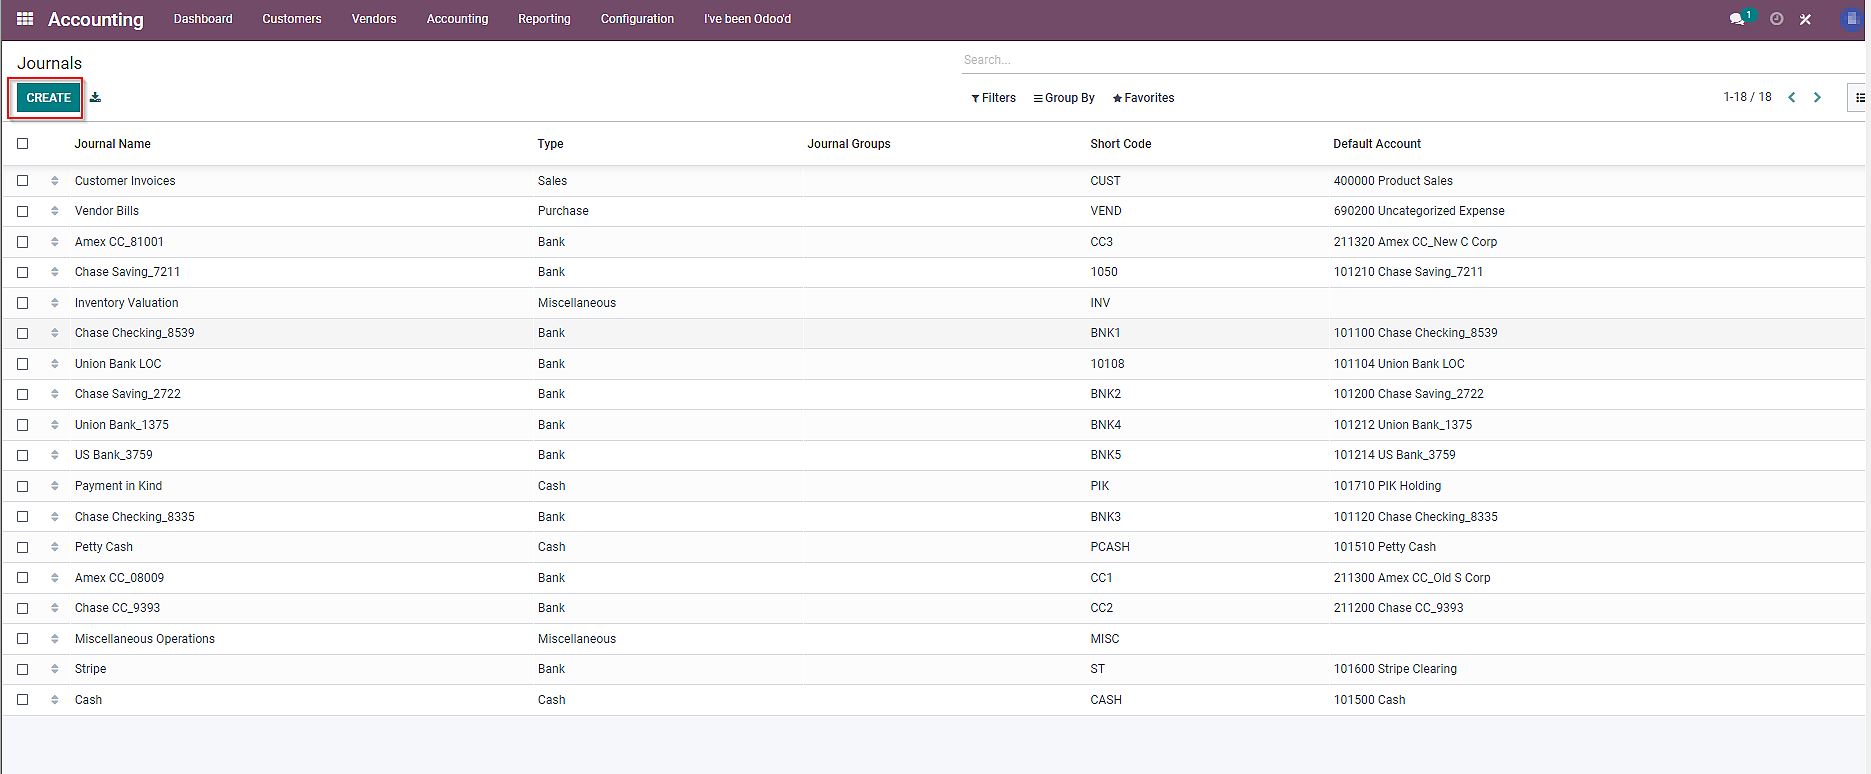Click drag handle for Chase Saving_2722 row

(55, 394)
